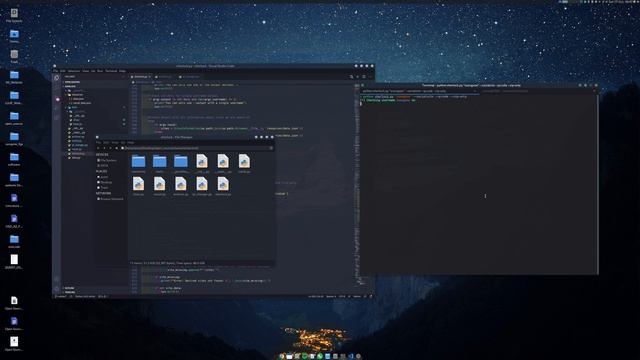Click encoding entry in VS Code status bar
The height and width of the screenshot is (360, 640).
(x=342, y=296)
